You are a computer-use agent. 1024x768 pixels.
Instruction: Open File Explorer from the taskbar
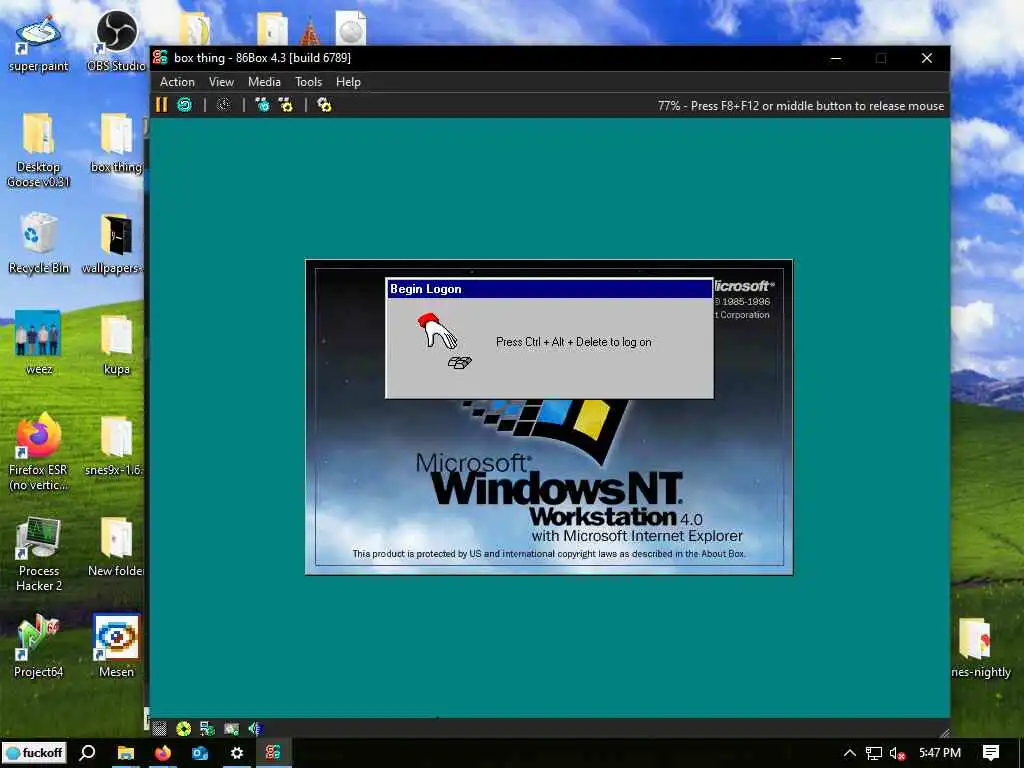click(125, 753)
